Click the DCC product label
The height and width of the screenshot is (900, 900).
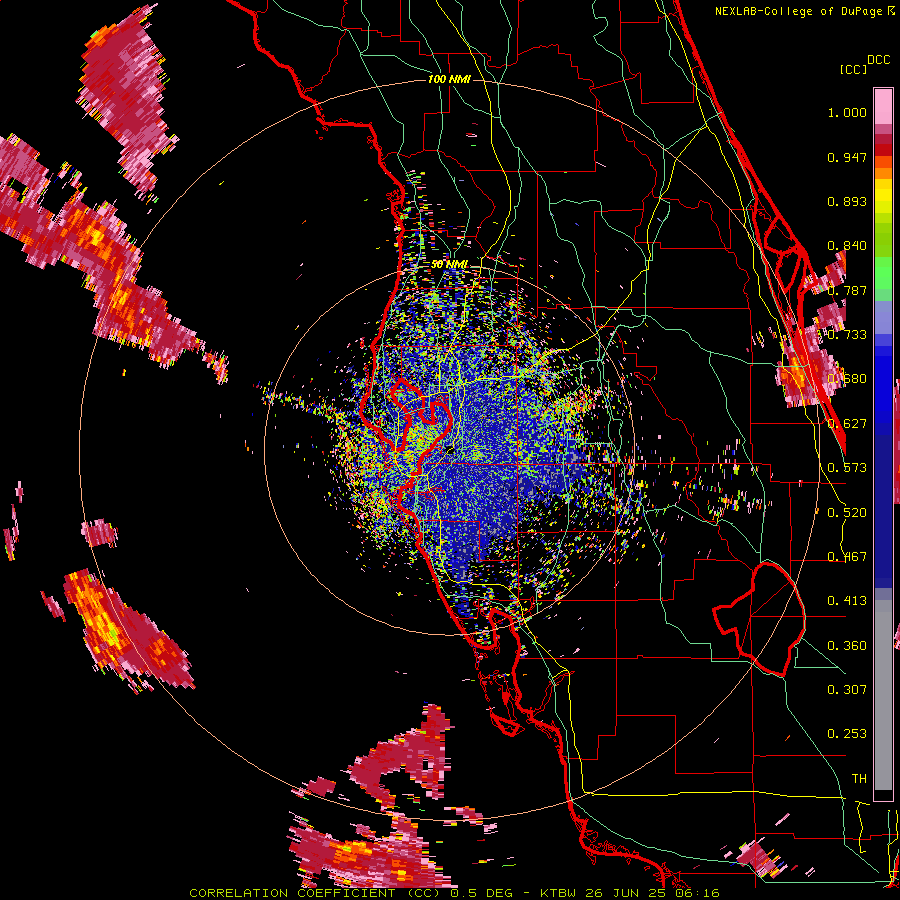[878, 60]
